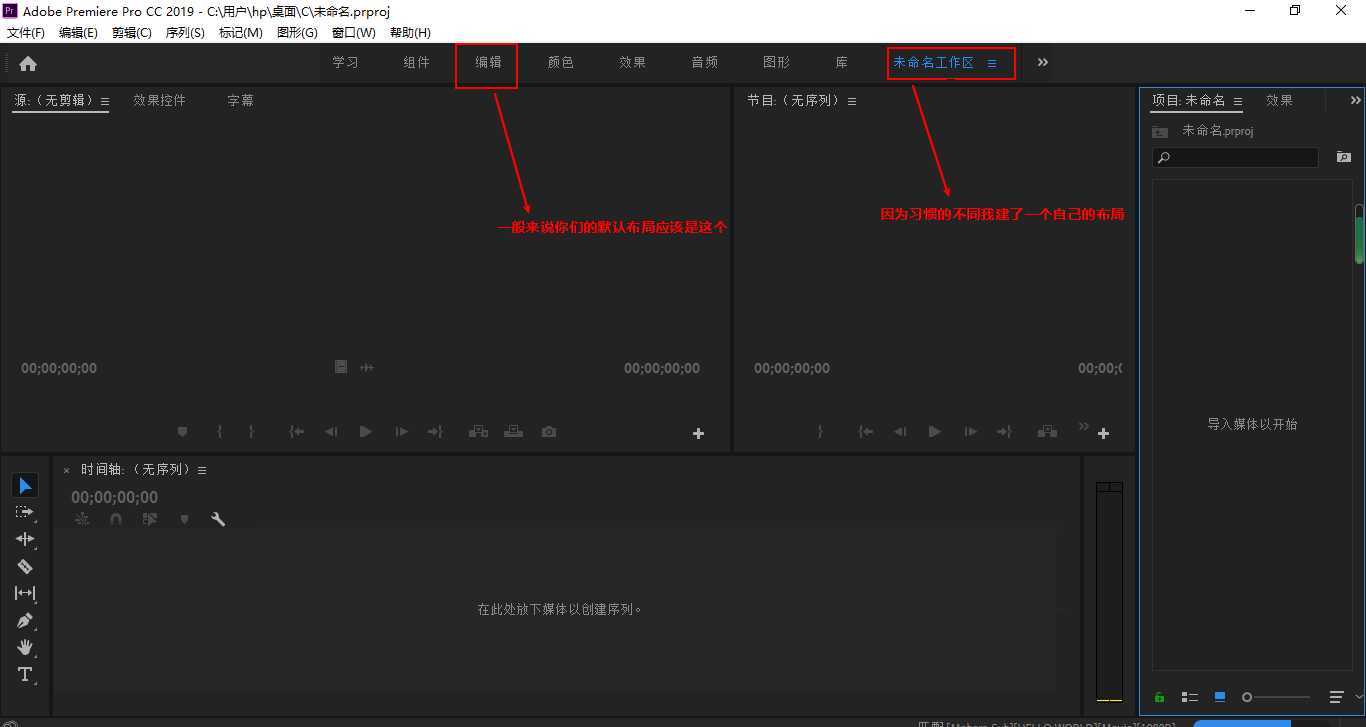The width and height of the screenshot is (1366, 727).
Task: Select the Hand tool
Action: click(x=25, y=647)
